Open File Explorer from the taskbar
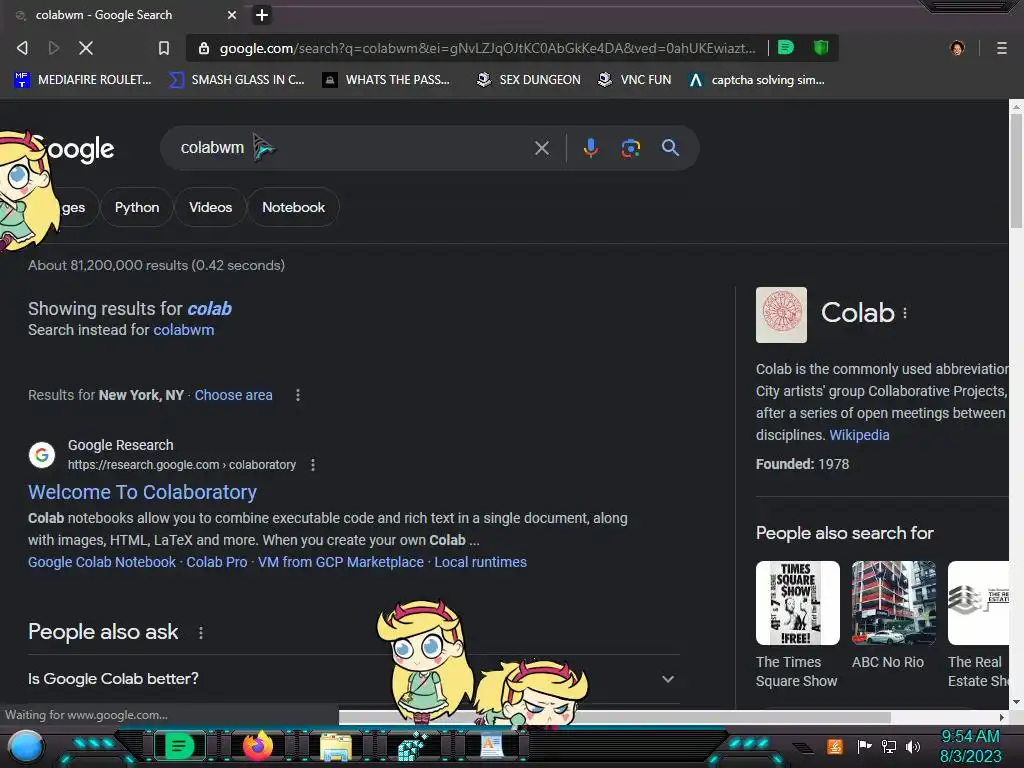Viewport: 1024px width, 768px height. pos(336,747)
